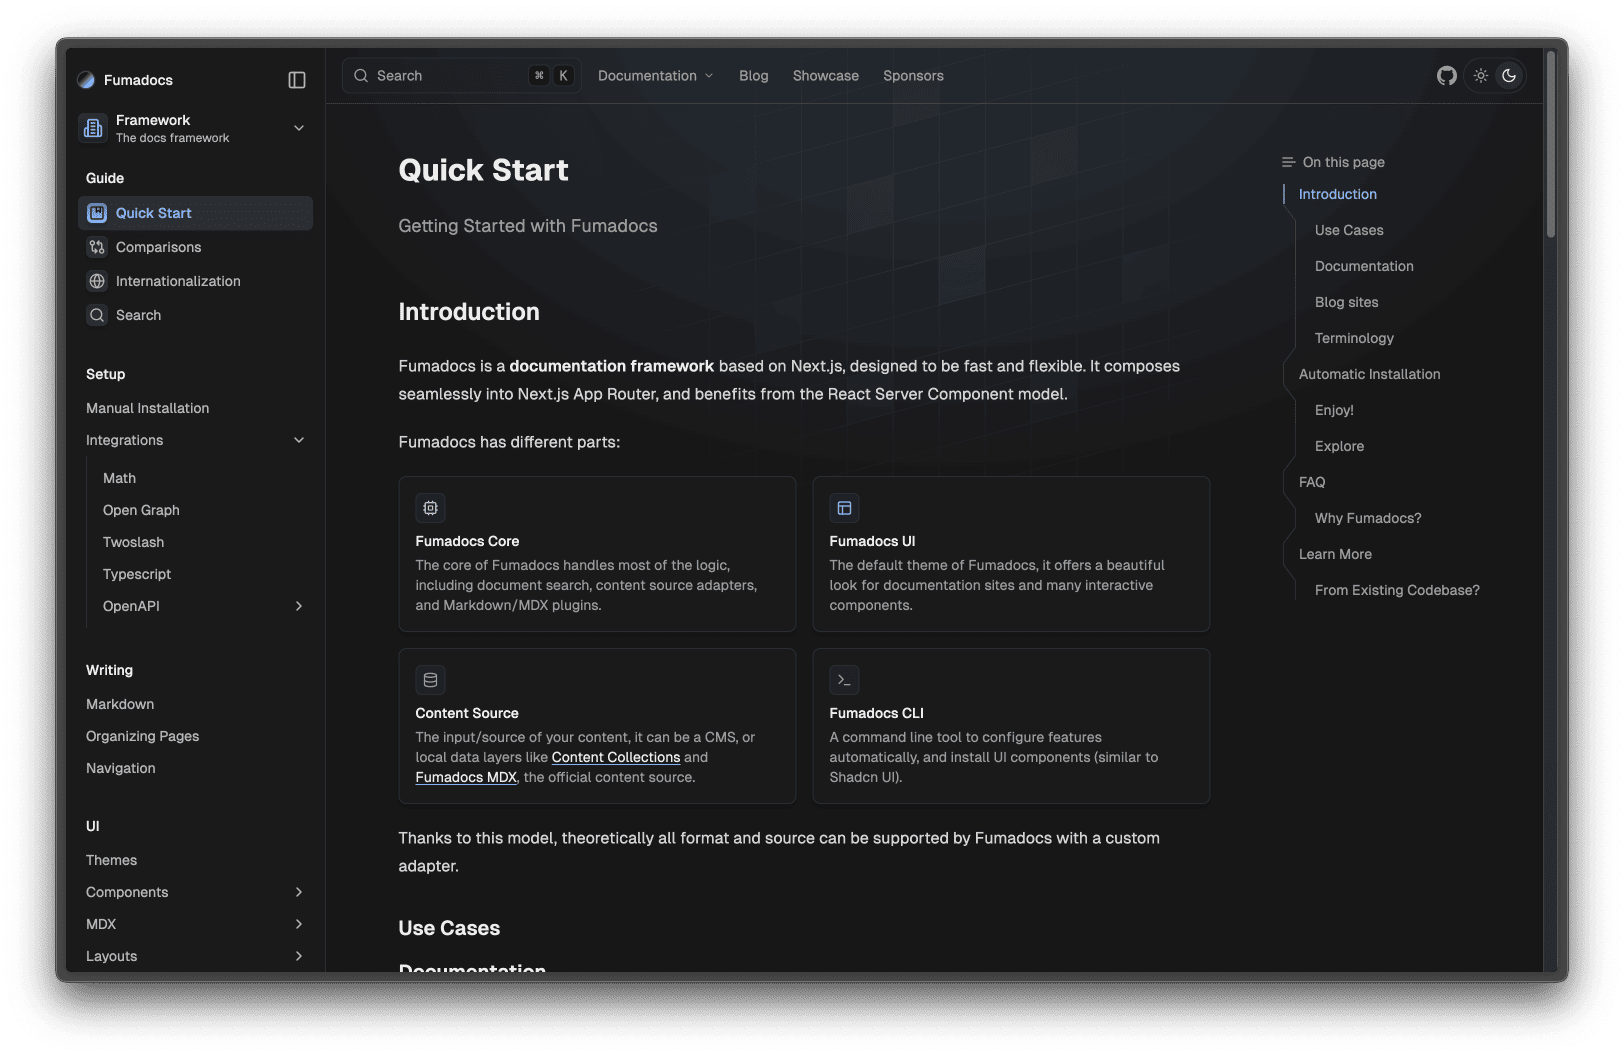This screenshot has height=1056, width=1624.
Task: Open Internationalization via its globe icon
Action: click(97, 281)
